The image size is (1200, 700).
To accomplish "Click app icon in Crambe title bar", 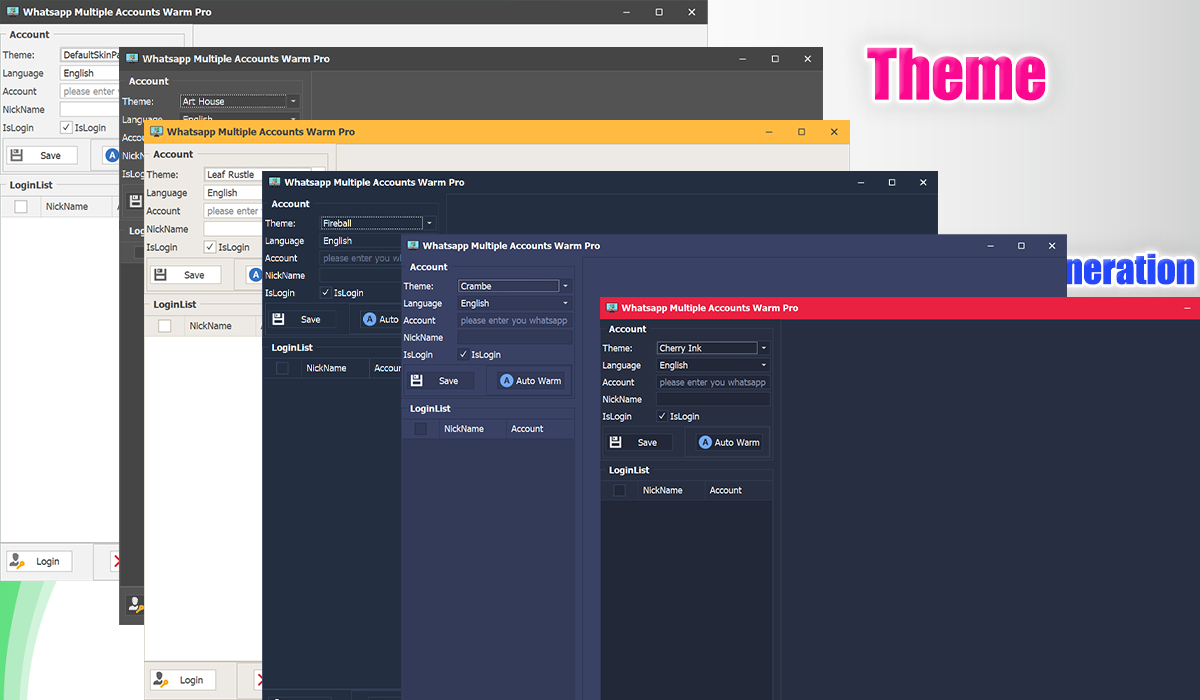I will click(x=412, y=245).
